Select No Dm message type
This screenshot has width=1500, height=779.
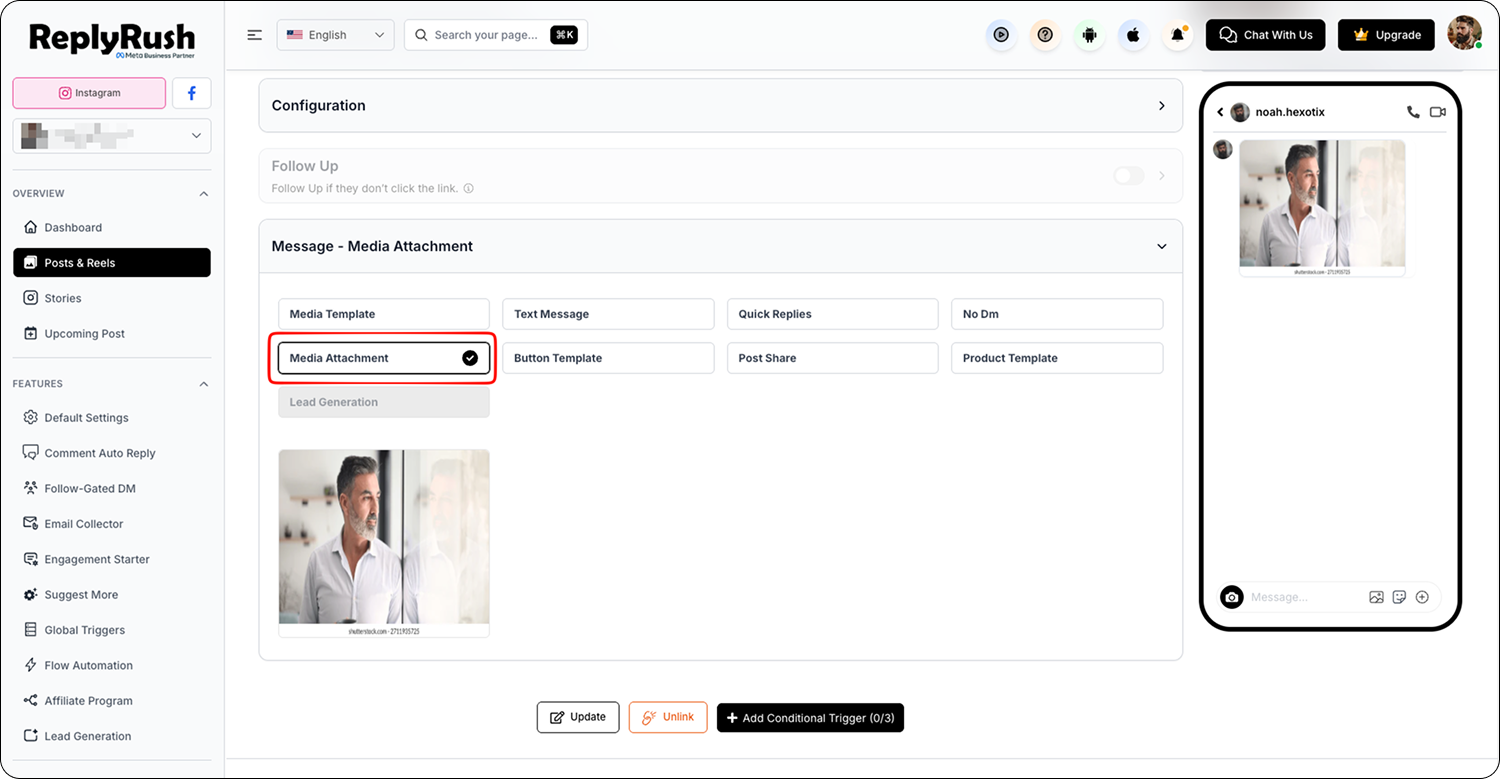tap(1057, 314)
